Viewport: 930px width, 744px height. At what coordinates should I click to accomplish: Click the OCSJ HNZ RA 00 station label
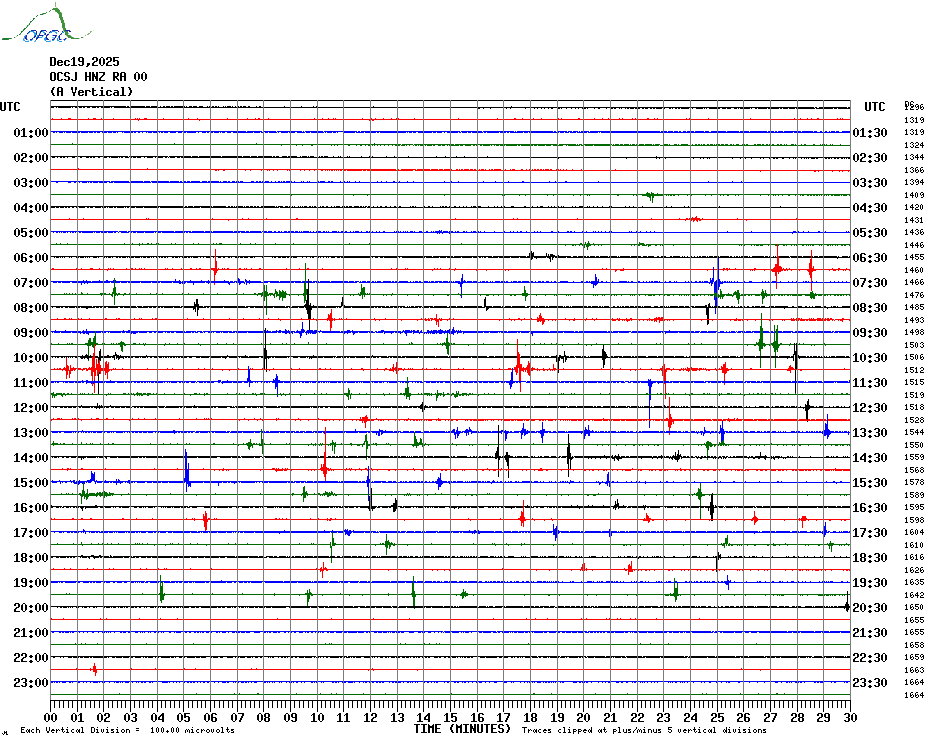click(x=98, y=77)
